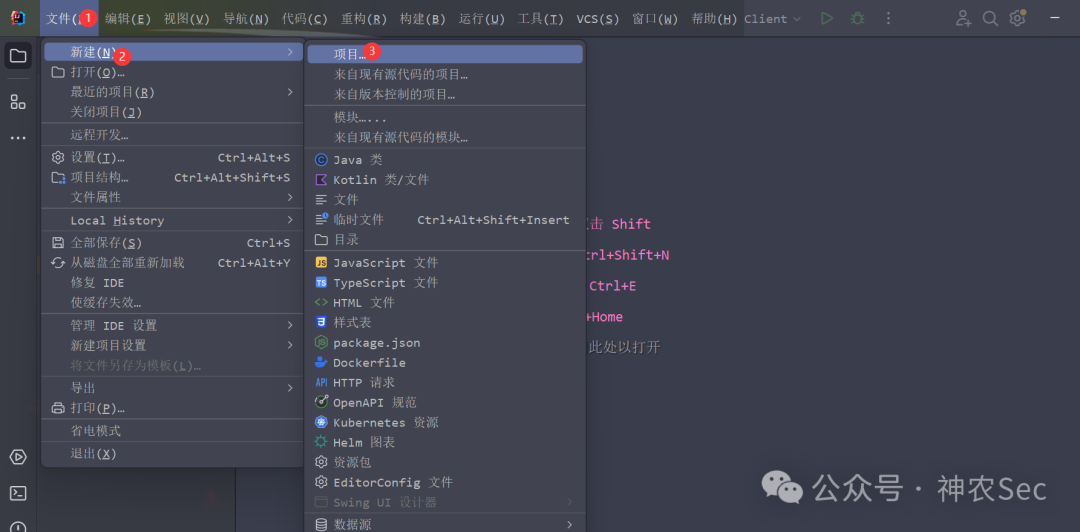Open 设置(T)... from File menu

[173, 158]
